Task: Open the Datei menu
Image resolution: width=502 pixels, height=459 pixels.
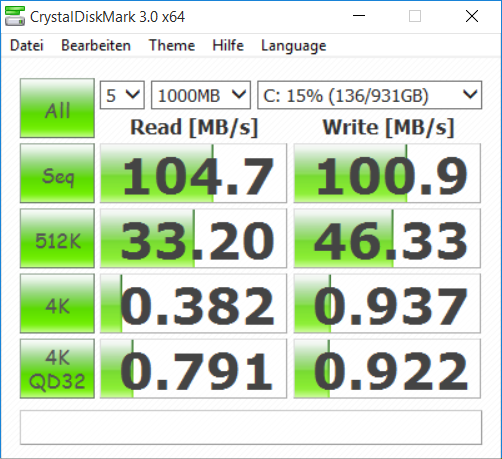Action: [x=27, y=45]
